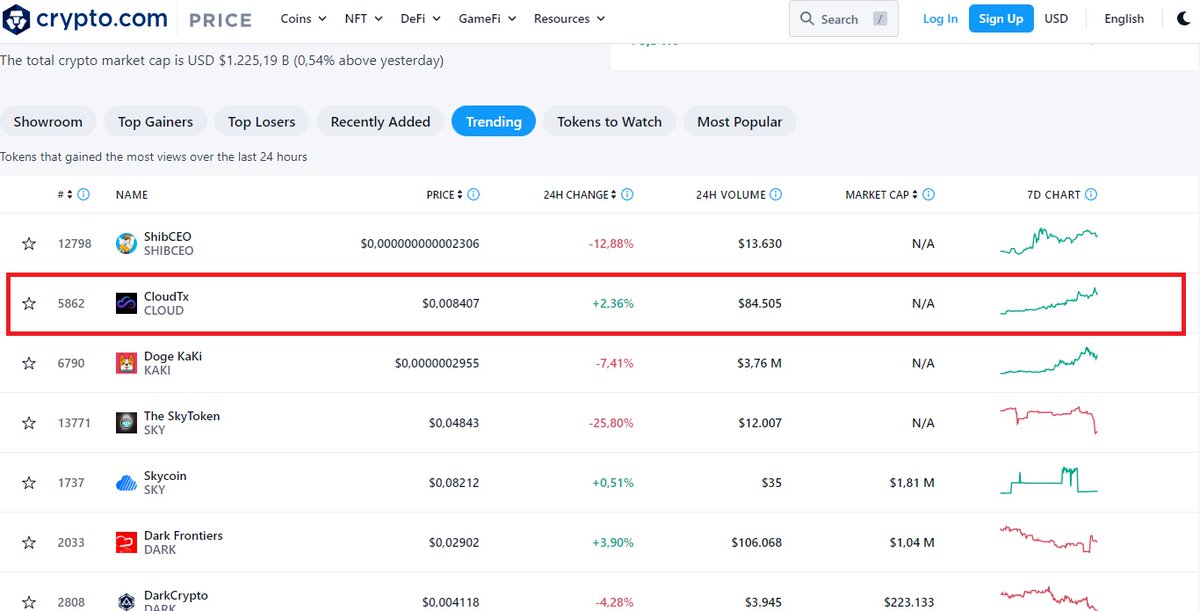Expand the DeFi menu
Image resolution: width=1200 pixels, height=611 pixels.
pos(421,19)
